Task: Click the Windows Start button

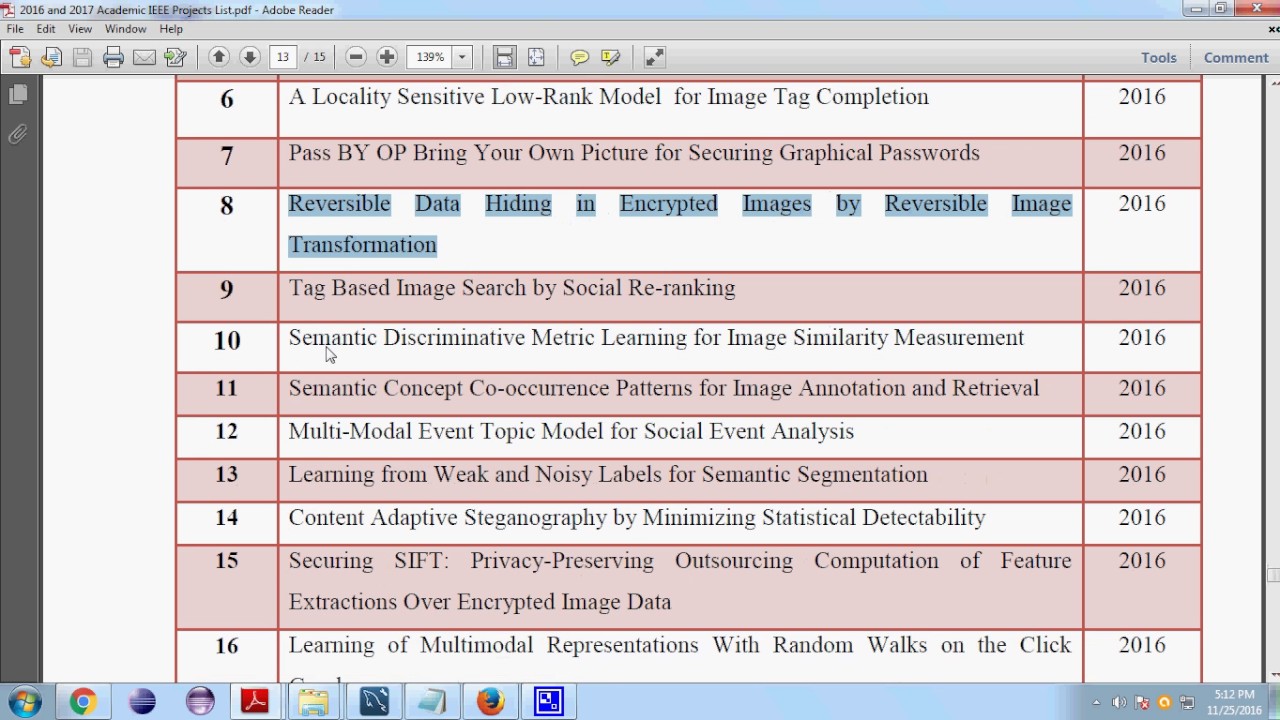Action: [x=25, y=702]
